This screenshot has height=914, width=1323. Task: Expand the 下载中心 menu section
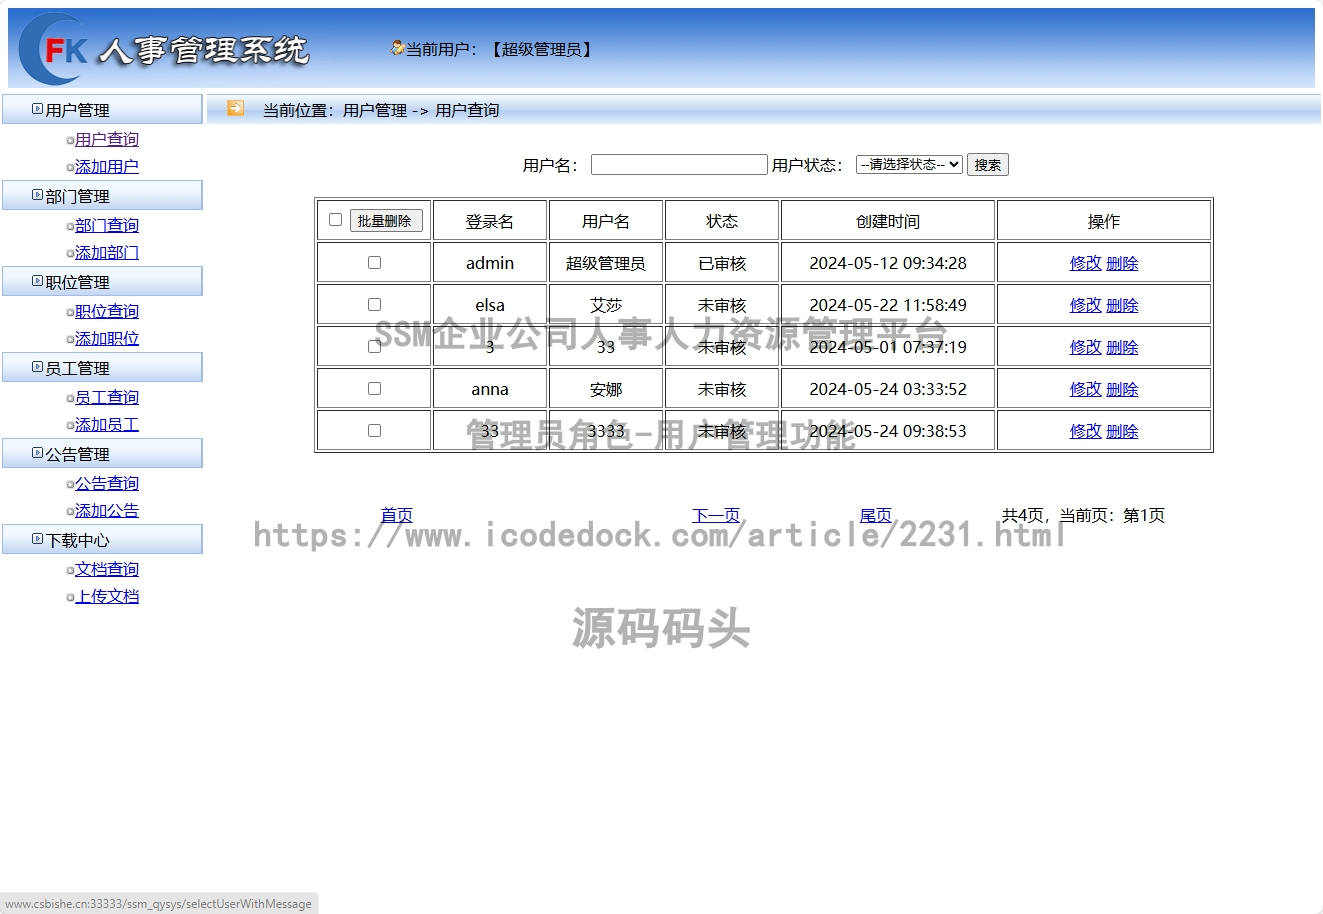tap(102, 539)
